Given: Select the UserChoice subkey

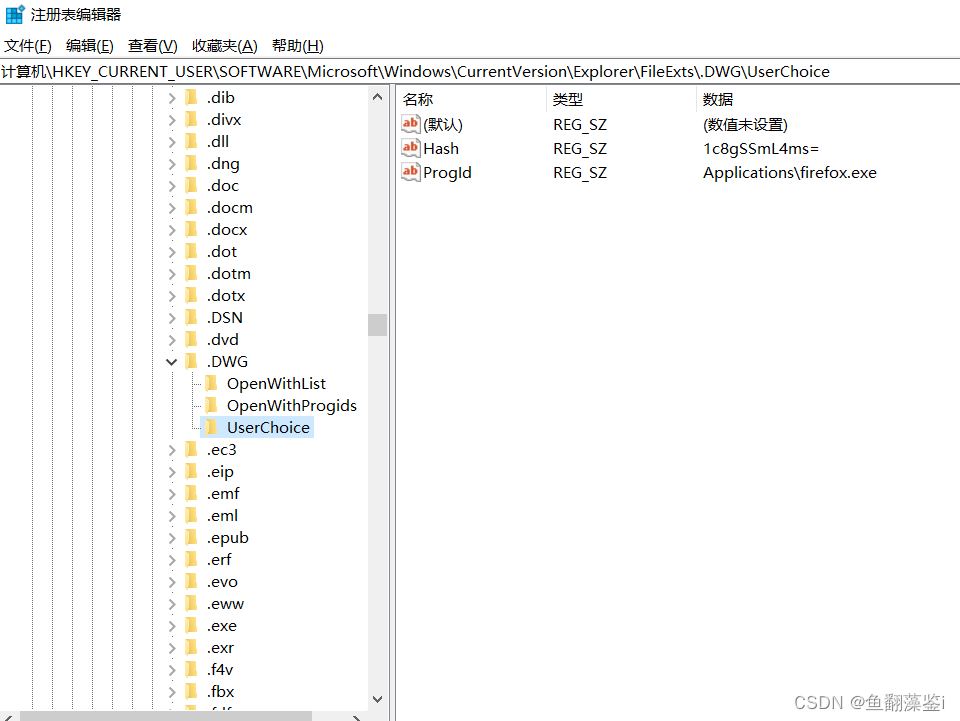Looking at the screenshot, I should click(x=268, y=428).
